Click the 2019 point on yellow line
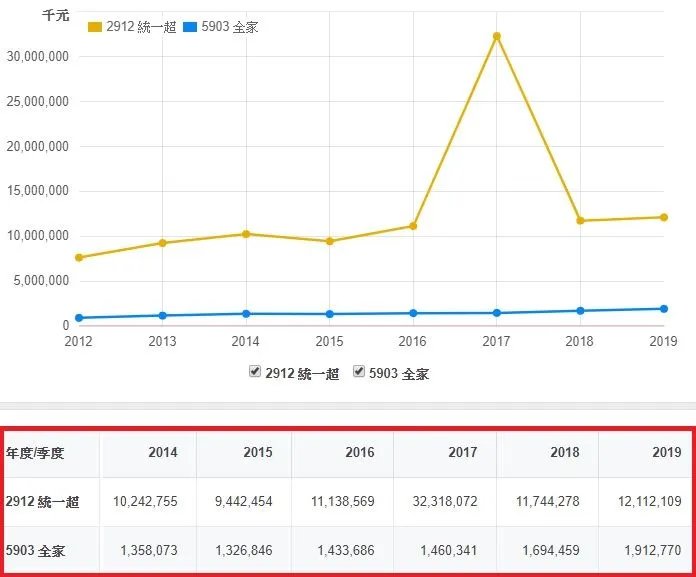 (x=664, y=217)
